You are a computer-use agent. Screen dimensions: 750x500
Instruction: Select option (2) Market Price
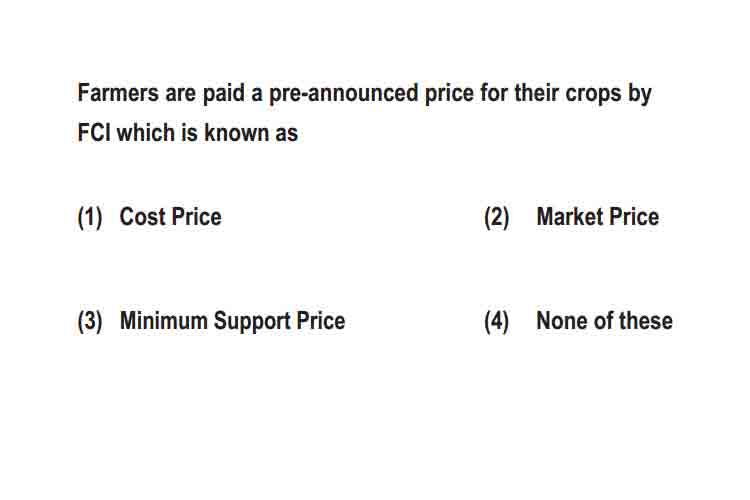(572, 217)
